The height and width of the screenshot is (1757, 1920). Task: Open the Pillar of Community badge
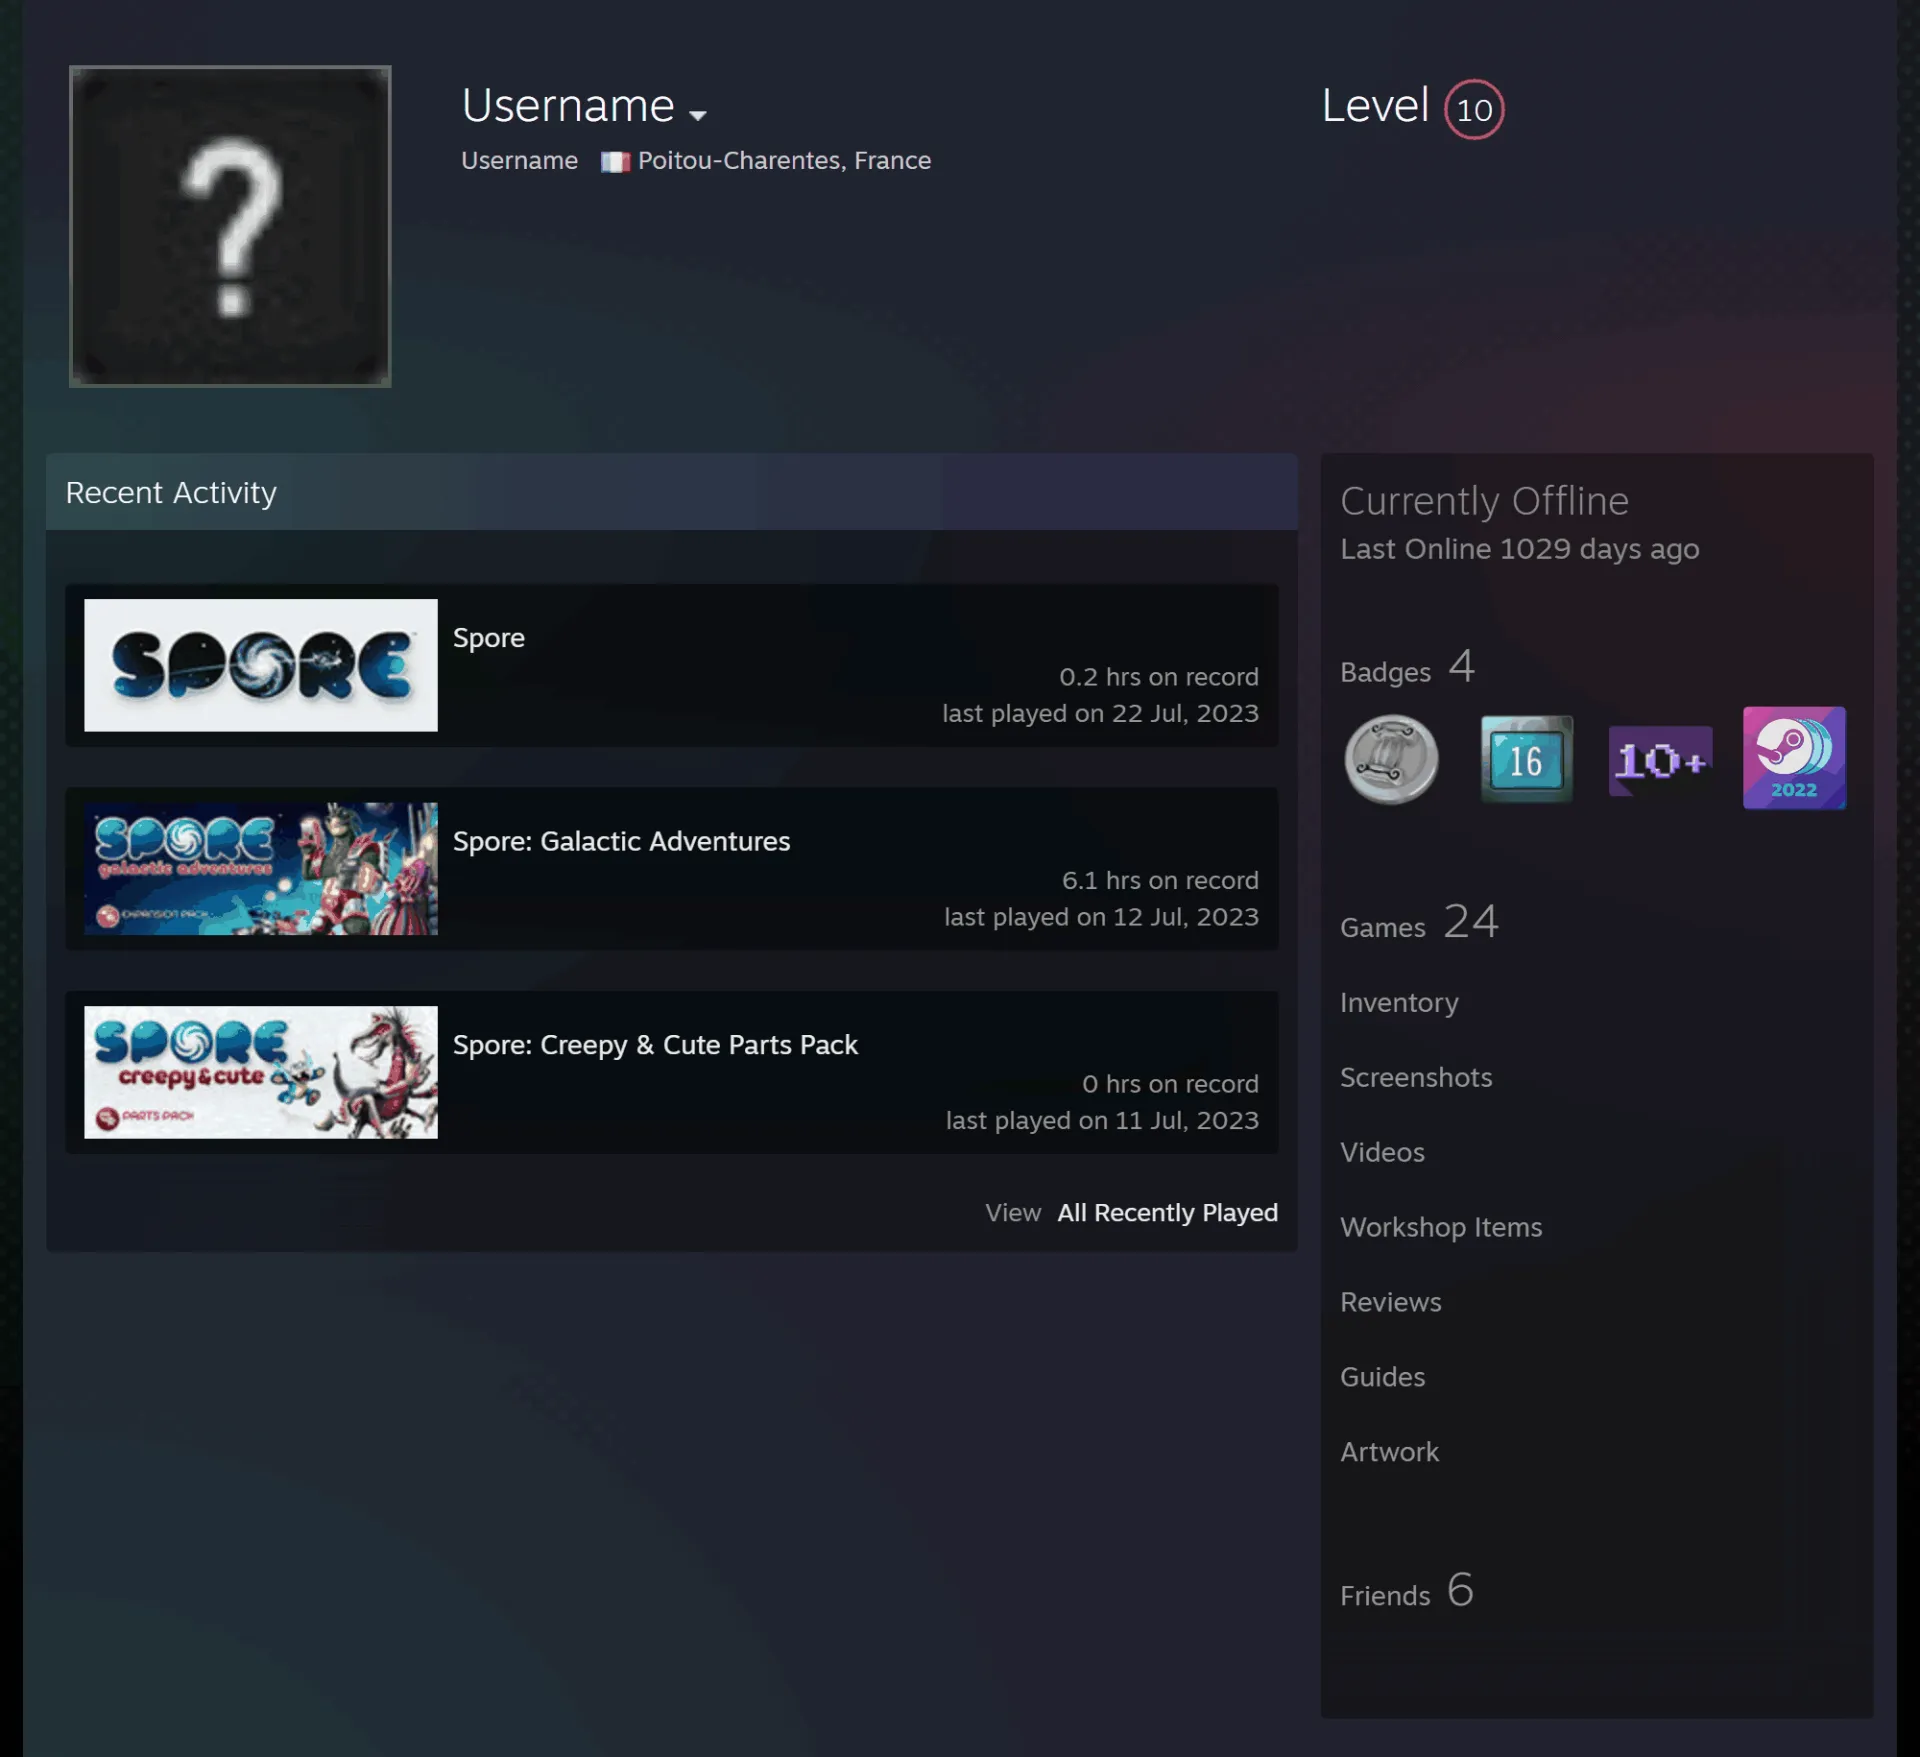tap(1391, 759)
